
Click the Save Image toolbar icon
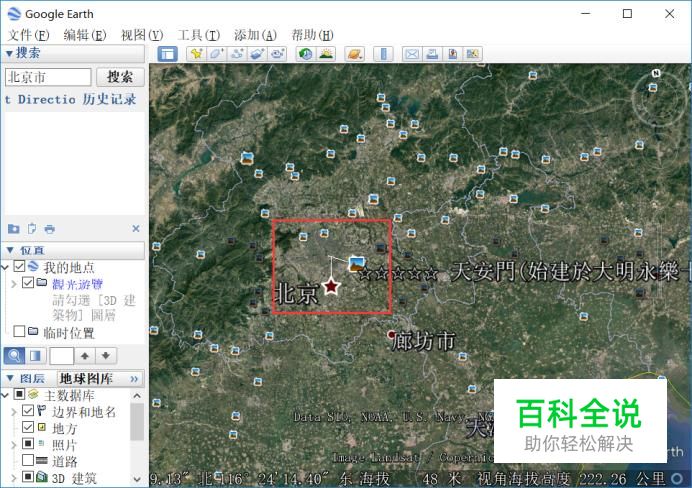click(x=452, y=54)
